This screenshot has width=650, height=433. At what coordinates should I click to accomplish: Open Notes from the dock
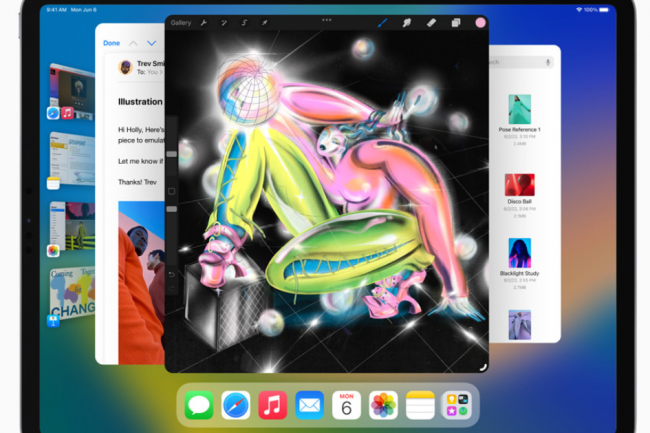(420, 405)
